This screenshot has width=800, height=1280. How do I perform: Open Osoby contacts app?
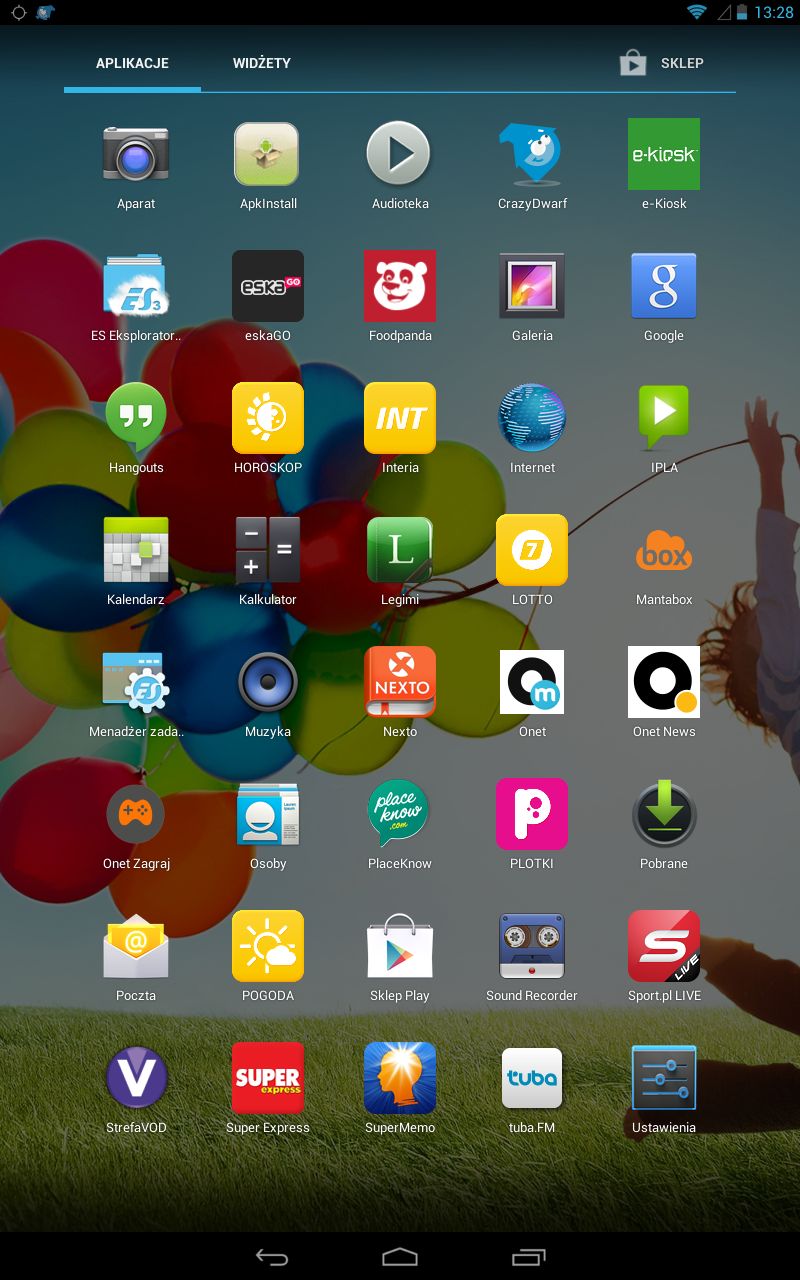(x=268, y=814)
